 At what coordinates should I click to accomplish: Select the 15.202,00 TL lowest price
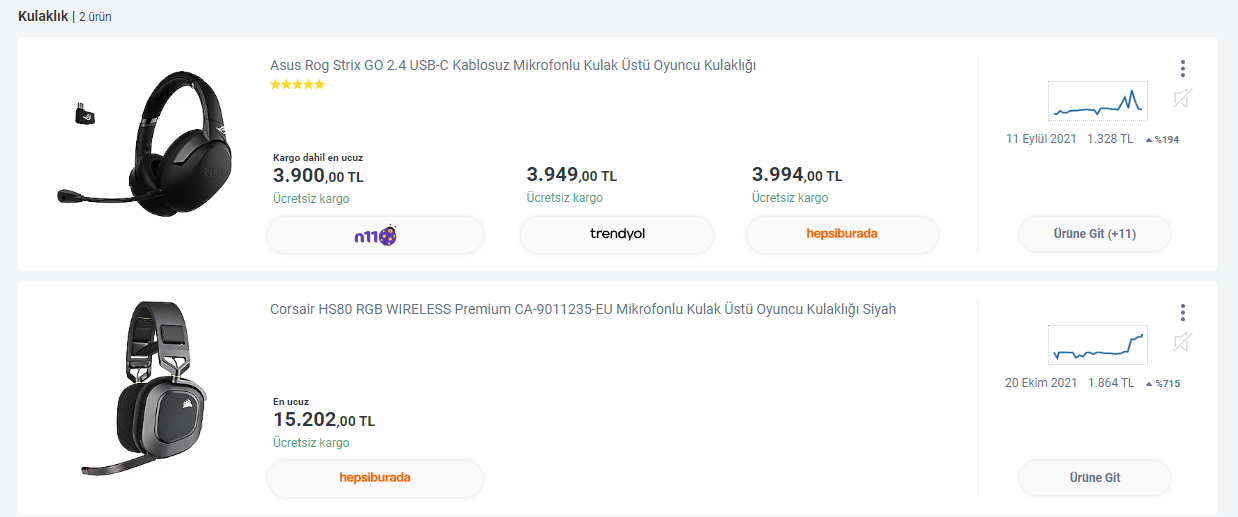click(x=324, y=420)
